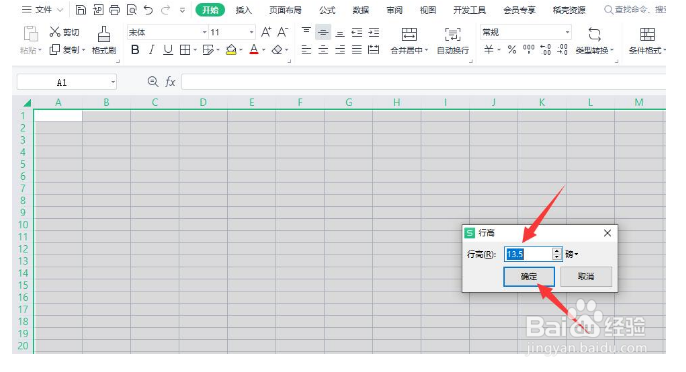Toggle middle vertical alignment
The width and height of the screenshot is (686, 372).
pos(323,32)
